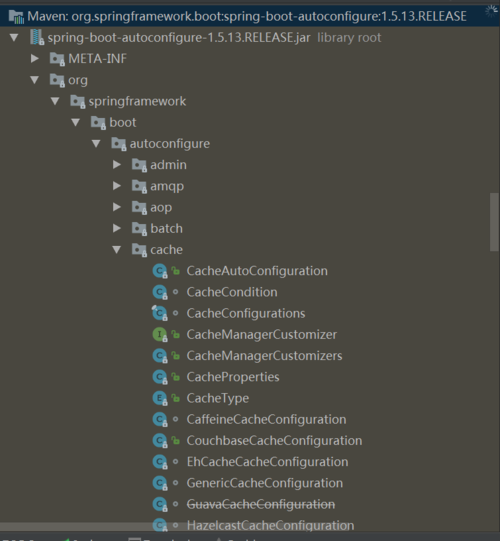Click the class icon of CacheManagerCustomizers
The width and height of the screenshot is (500, 541).
160,356
